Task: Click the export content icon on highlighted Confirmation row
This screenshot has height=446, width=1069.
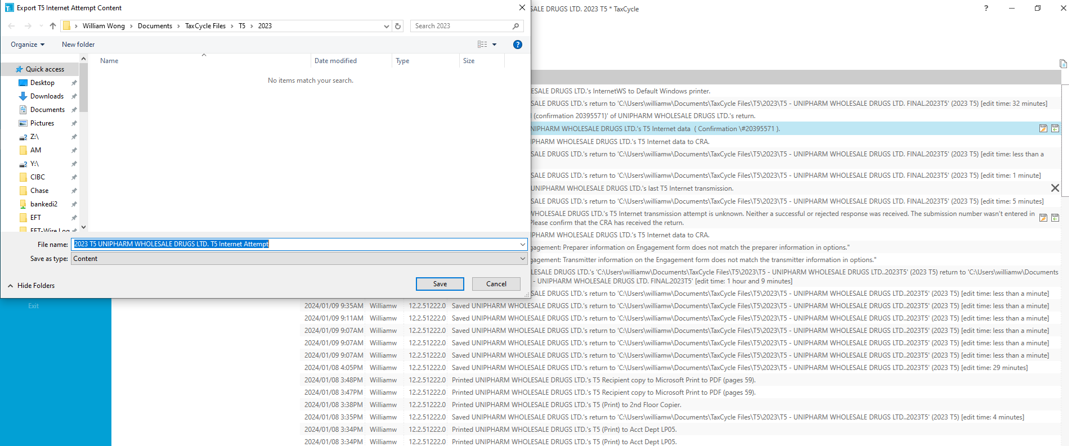Action: [1055, 128]
